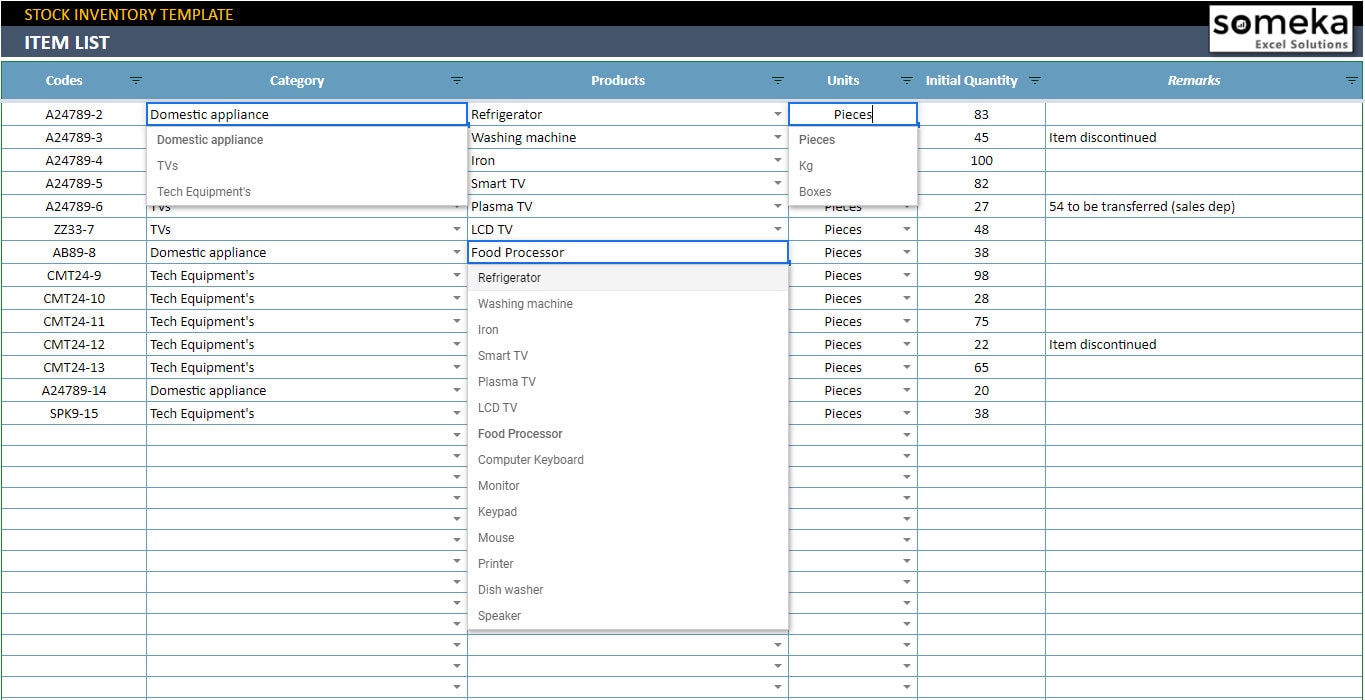Click the Units column filter icon
The image size is (1365, 700).
[x=906, y=80]
